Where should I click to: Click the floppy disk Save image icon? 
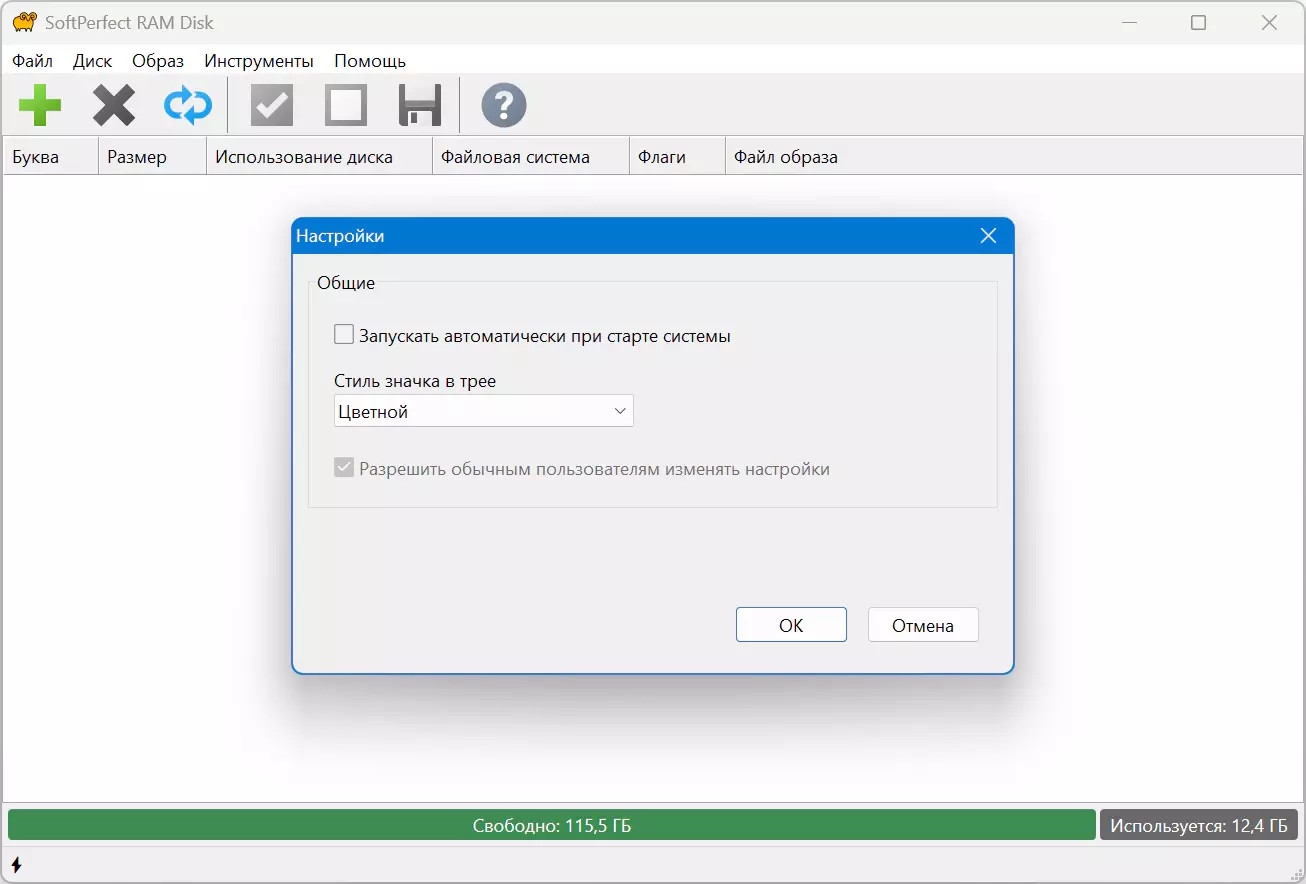[420, 105]
